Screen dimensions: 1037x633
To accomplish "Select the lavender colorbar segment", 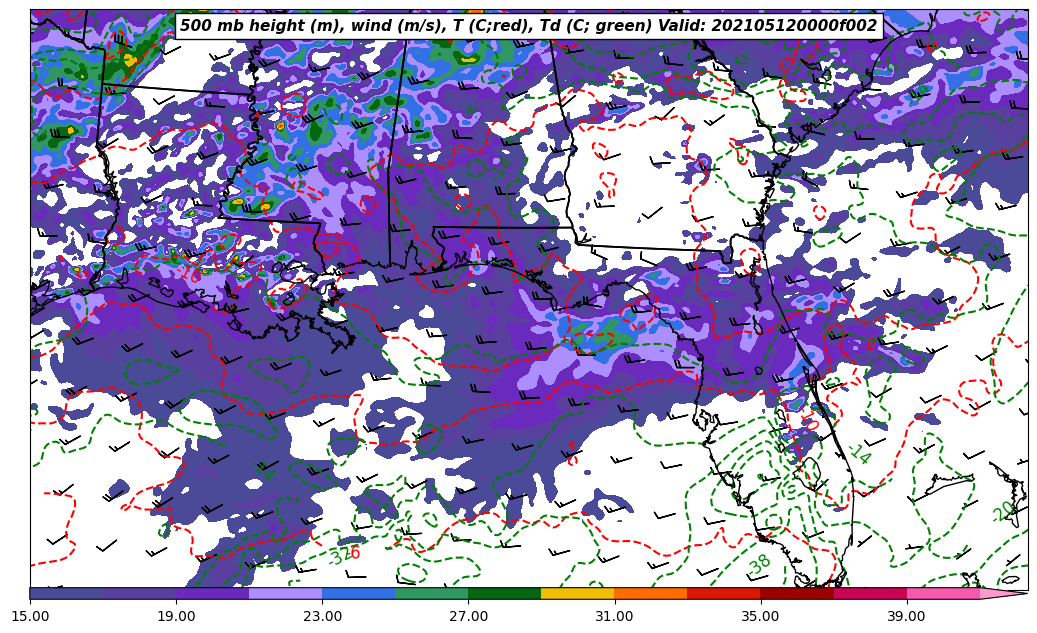I will (286, 594).
